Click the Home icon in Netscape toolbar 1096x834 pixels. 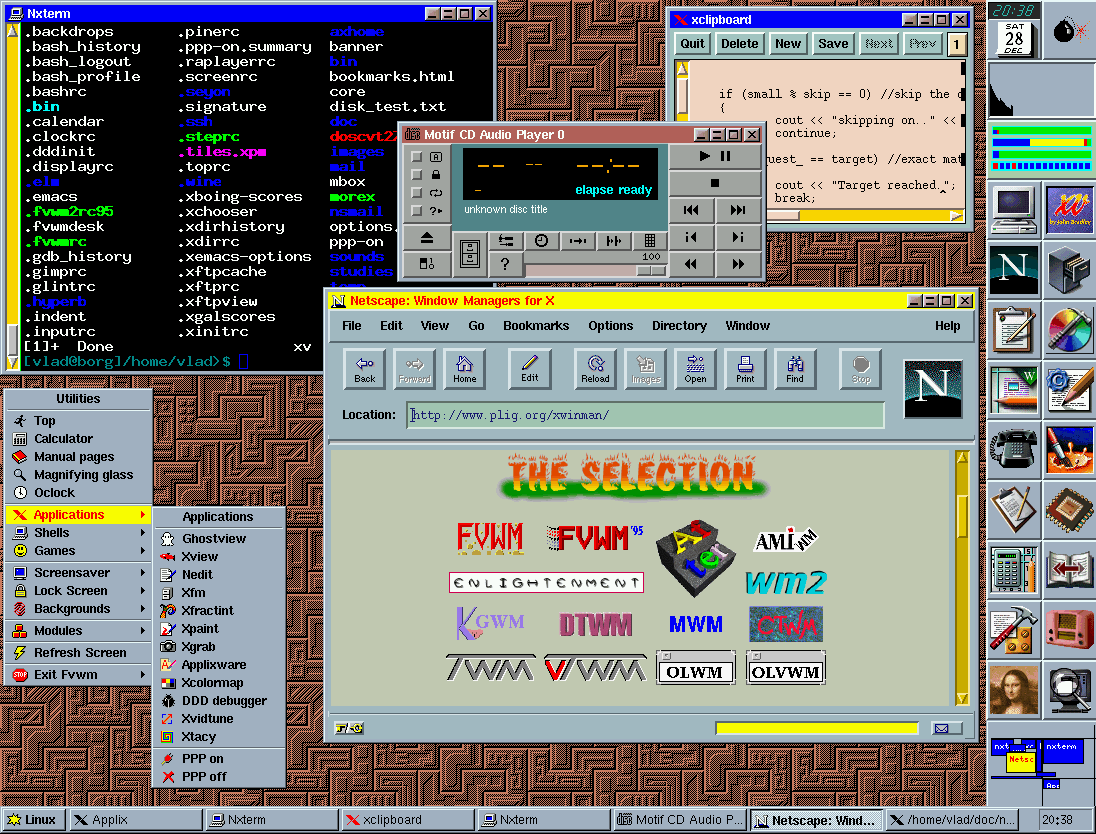pyautogui.click(x=464, y=368)
